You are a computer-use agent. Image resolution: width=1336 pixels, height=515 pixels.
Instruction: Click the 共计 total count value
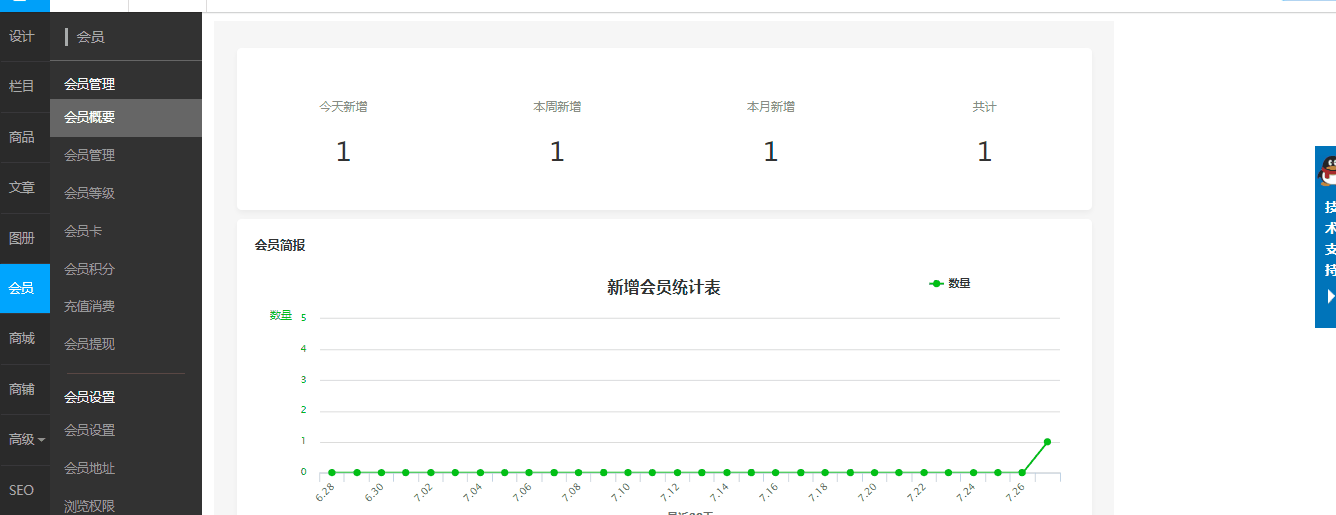point(985,152)
